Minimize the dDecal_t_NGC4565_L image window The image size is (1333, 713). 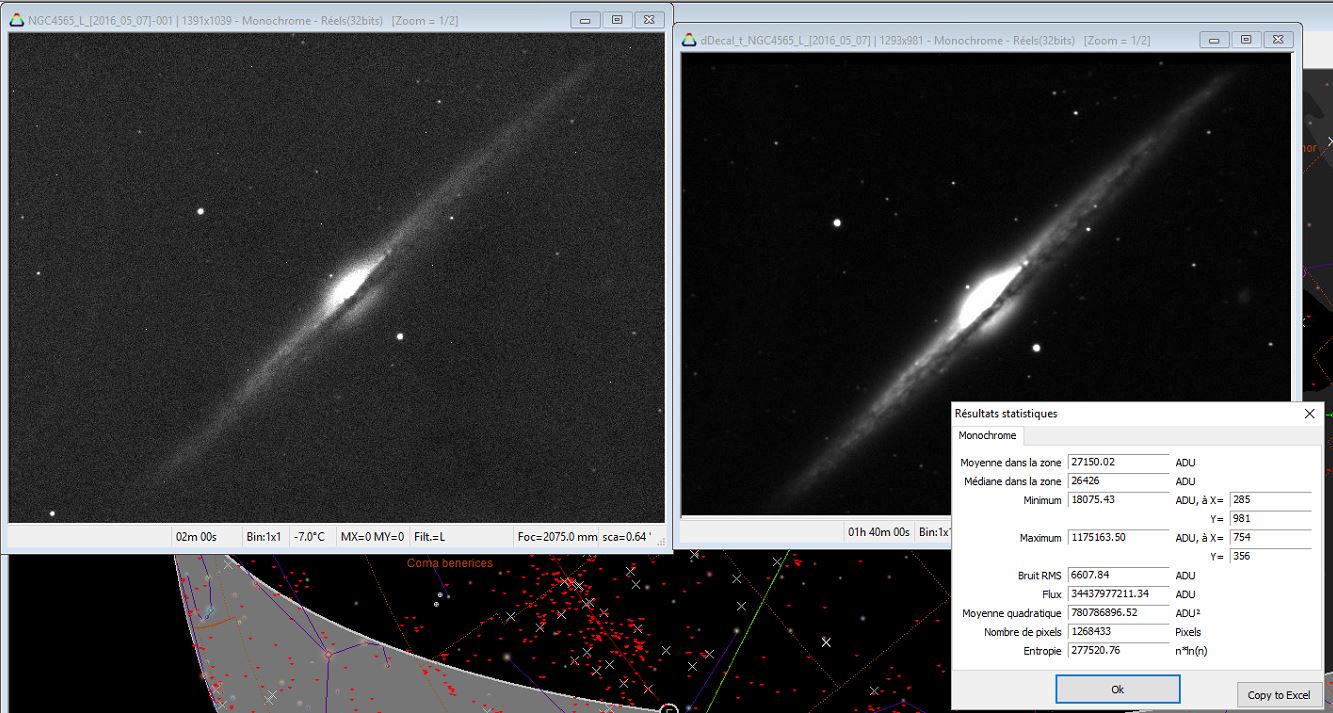coord(1215,40)
